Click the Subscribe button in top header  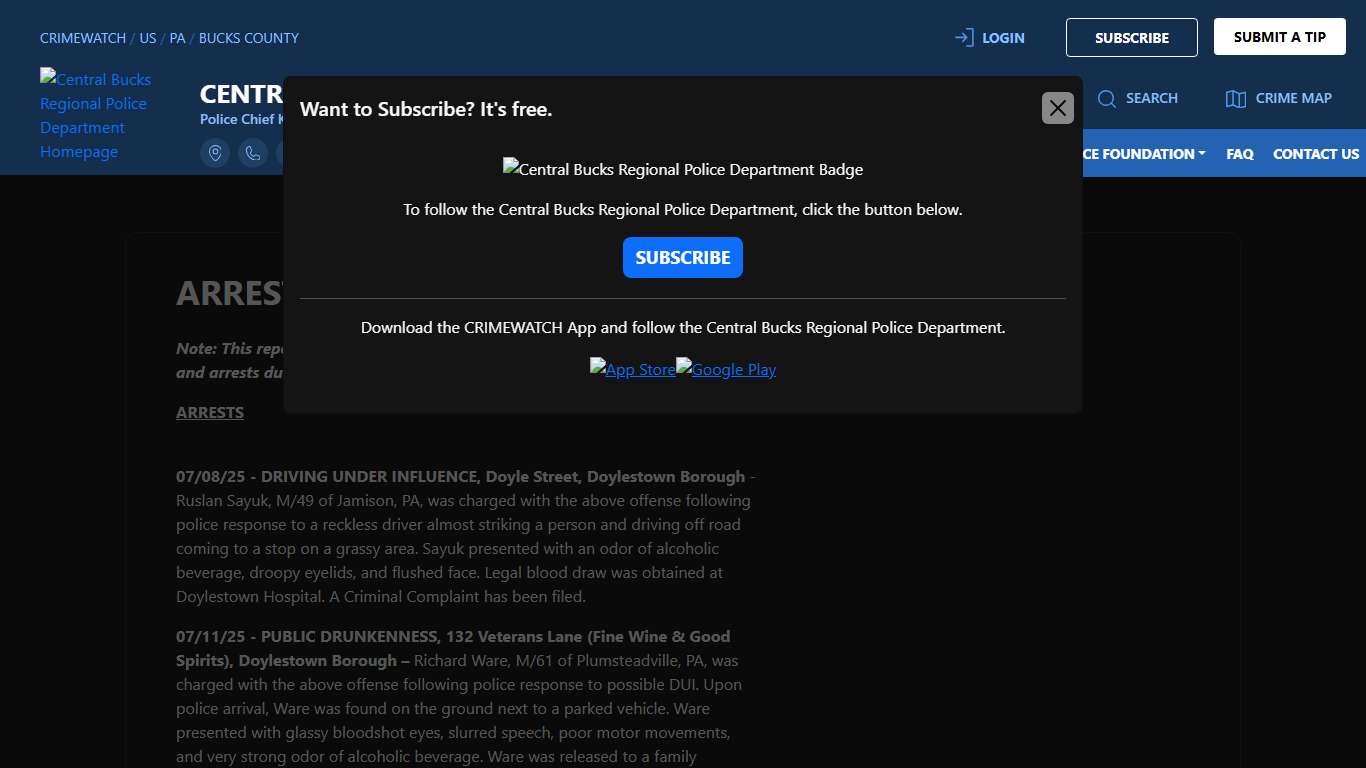1131,38
